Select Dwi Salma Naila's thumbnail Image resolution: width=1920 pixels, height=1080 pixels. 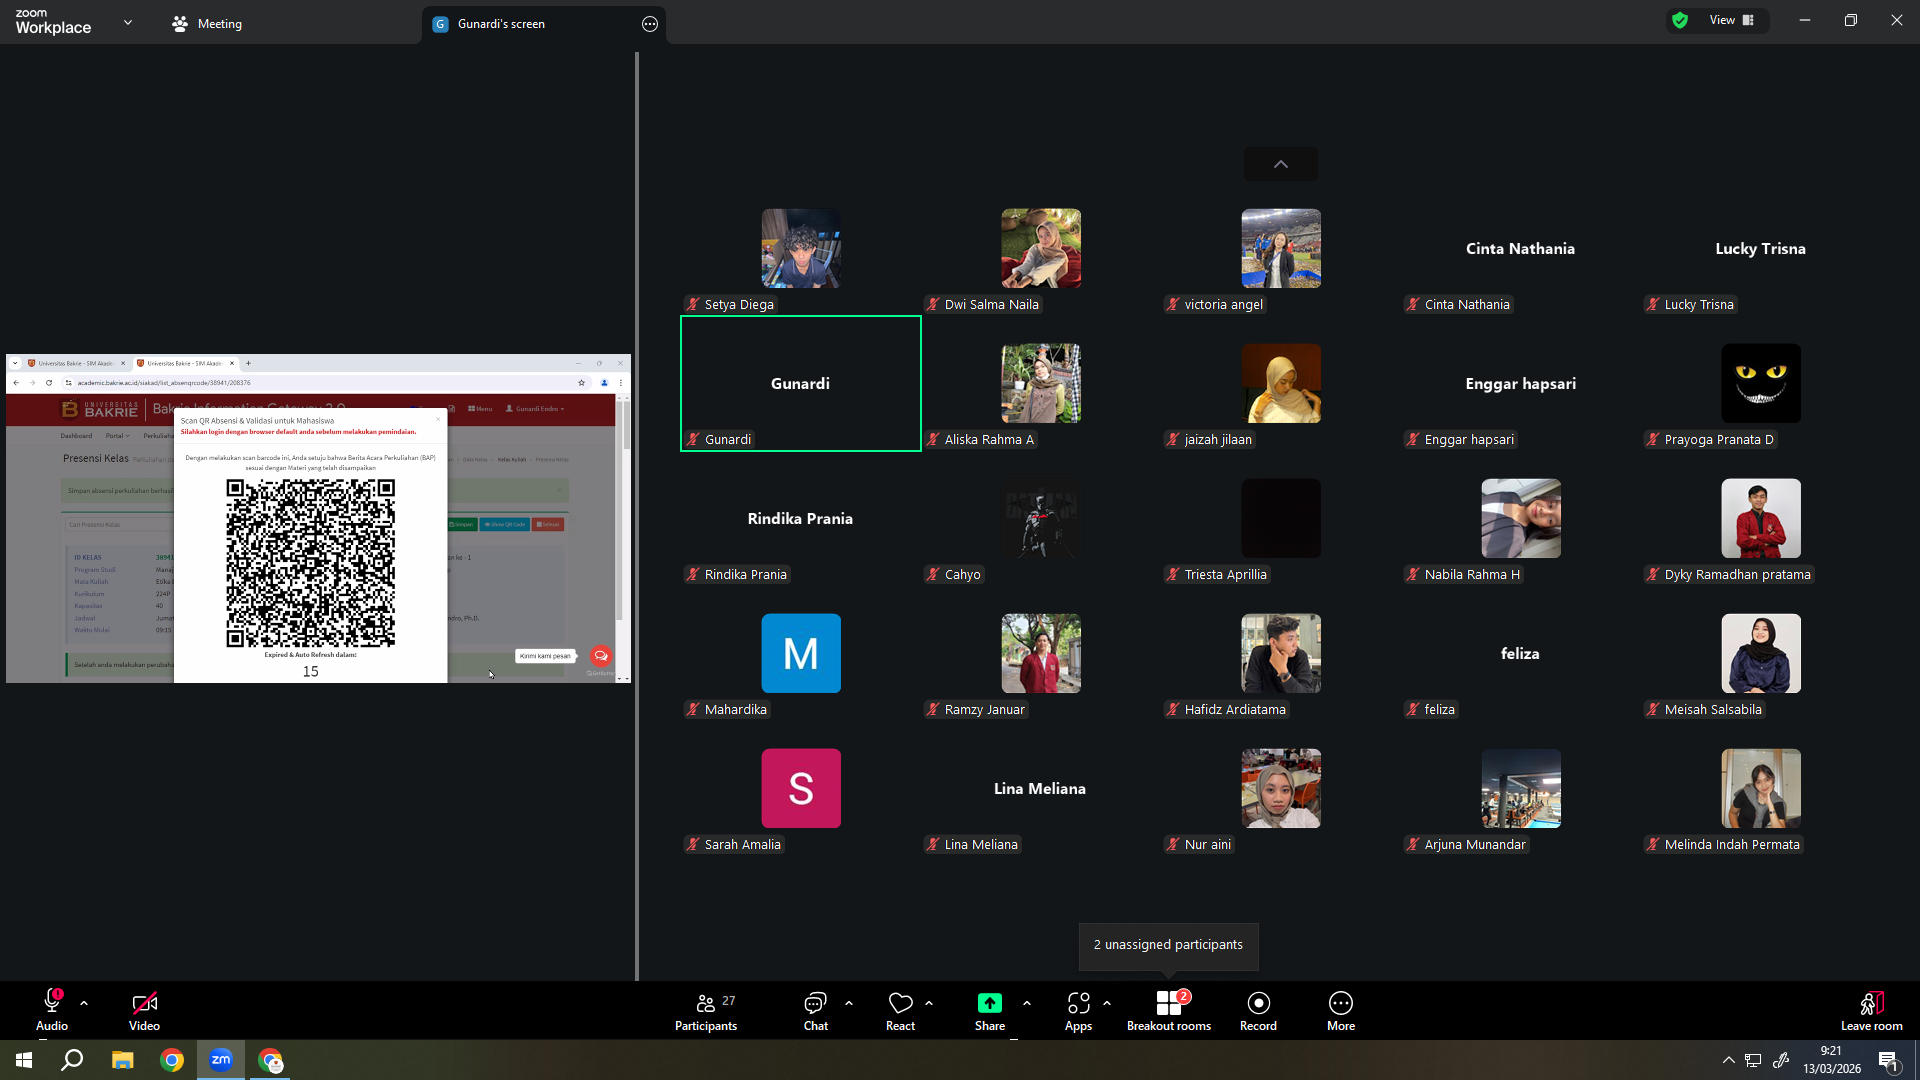click(1041, 248)
